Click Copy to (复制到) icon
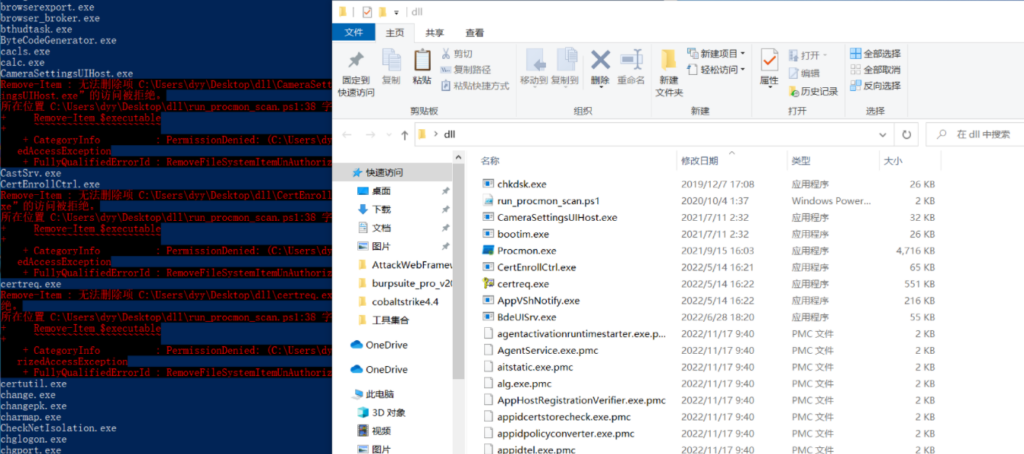Viewport: 1024px width, 454px height. (x=566, y=60)
